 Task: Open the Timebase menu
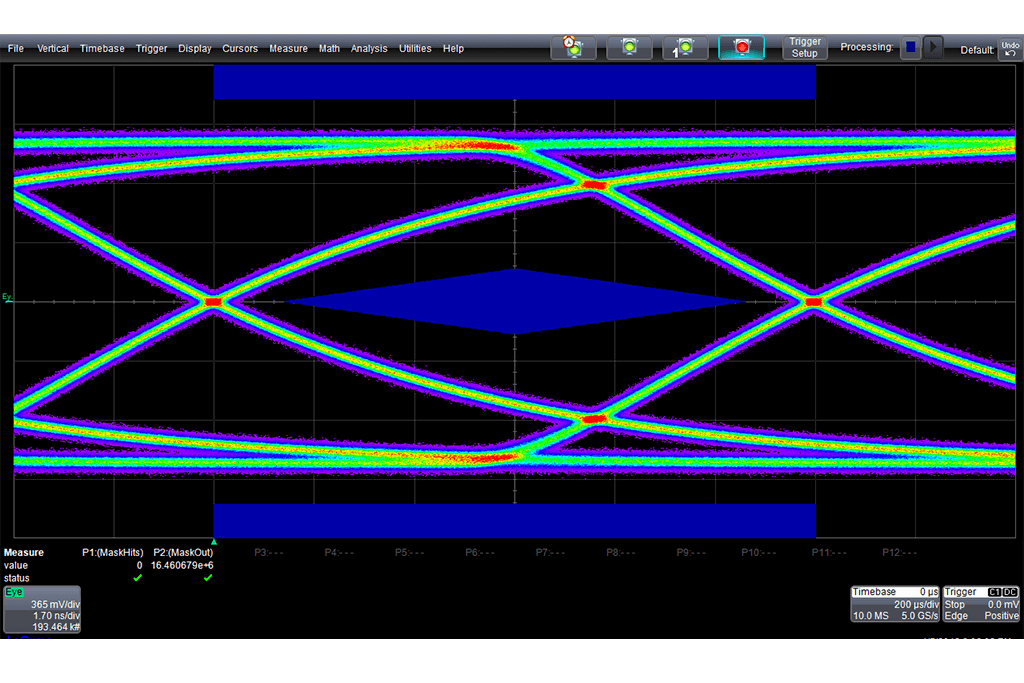point(102,48)
